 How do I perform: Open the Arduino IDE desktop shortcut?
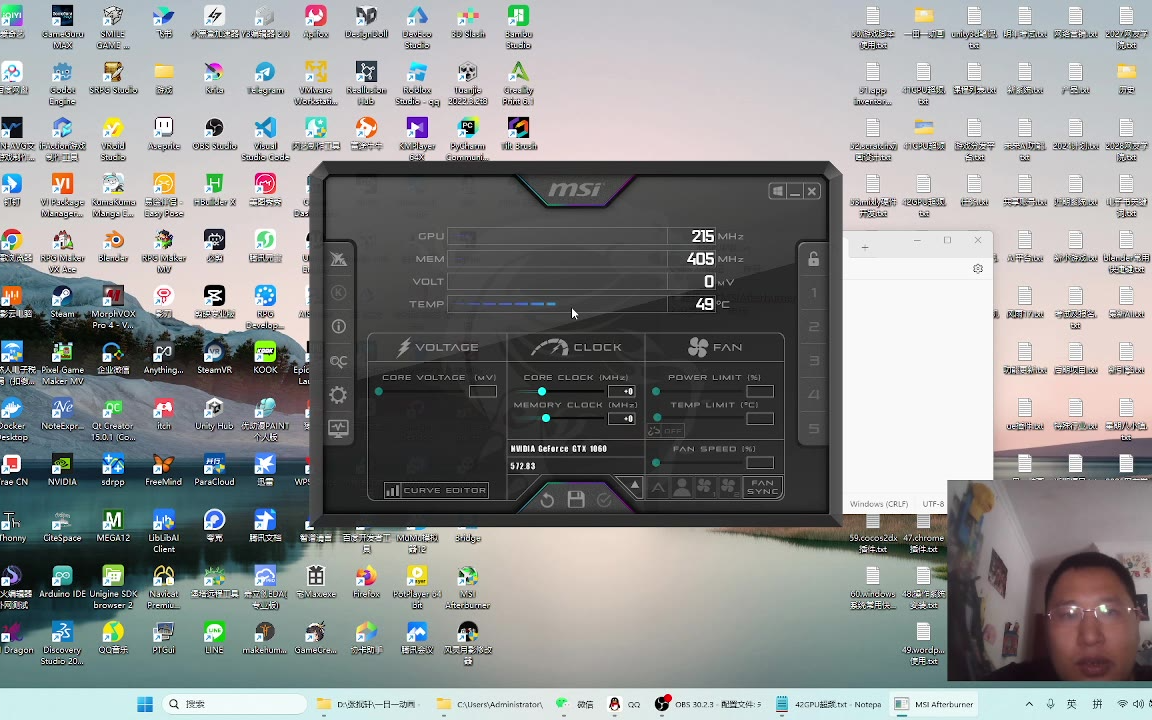pos(62,582)
